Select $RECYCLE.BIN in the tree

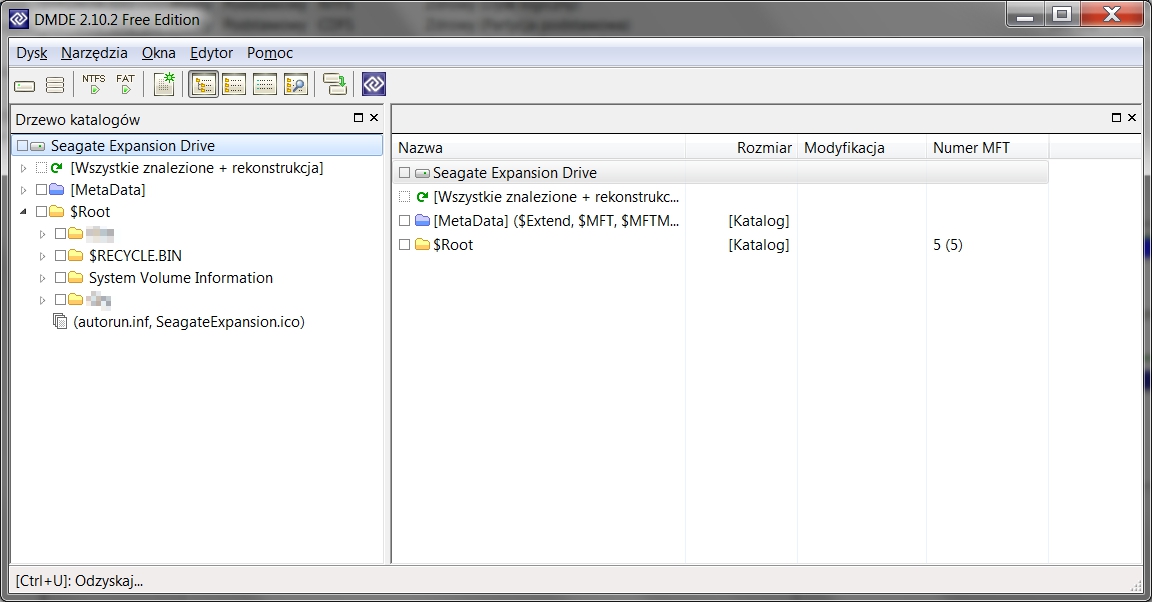(135, 256)
